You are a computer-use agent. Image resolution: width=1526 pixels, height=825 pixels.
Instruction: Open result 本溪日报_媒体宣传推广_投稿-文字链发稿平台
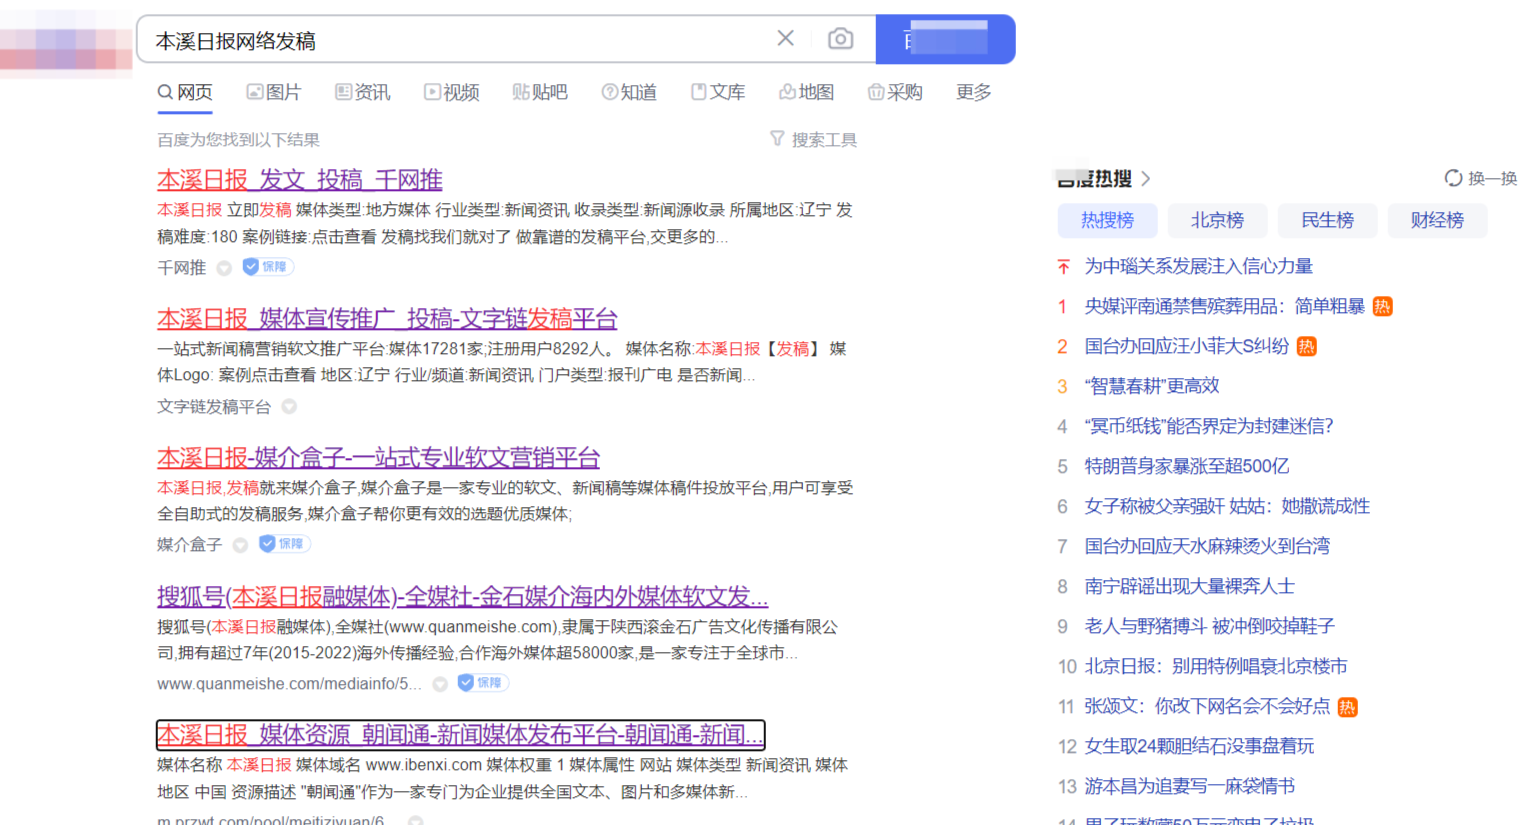pyautogui.click(x=387, y=319)
